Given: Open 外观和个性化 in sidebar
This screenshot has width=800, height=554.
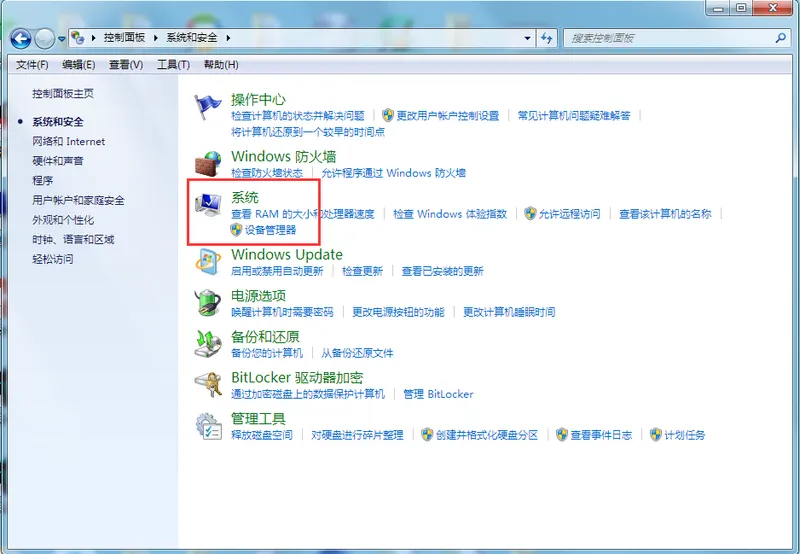Looking at the screenshot, I should tap(63, 220).
